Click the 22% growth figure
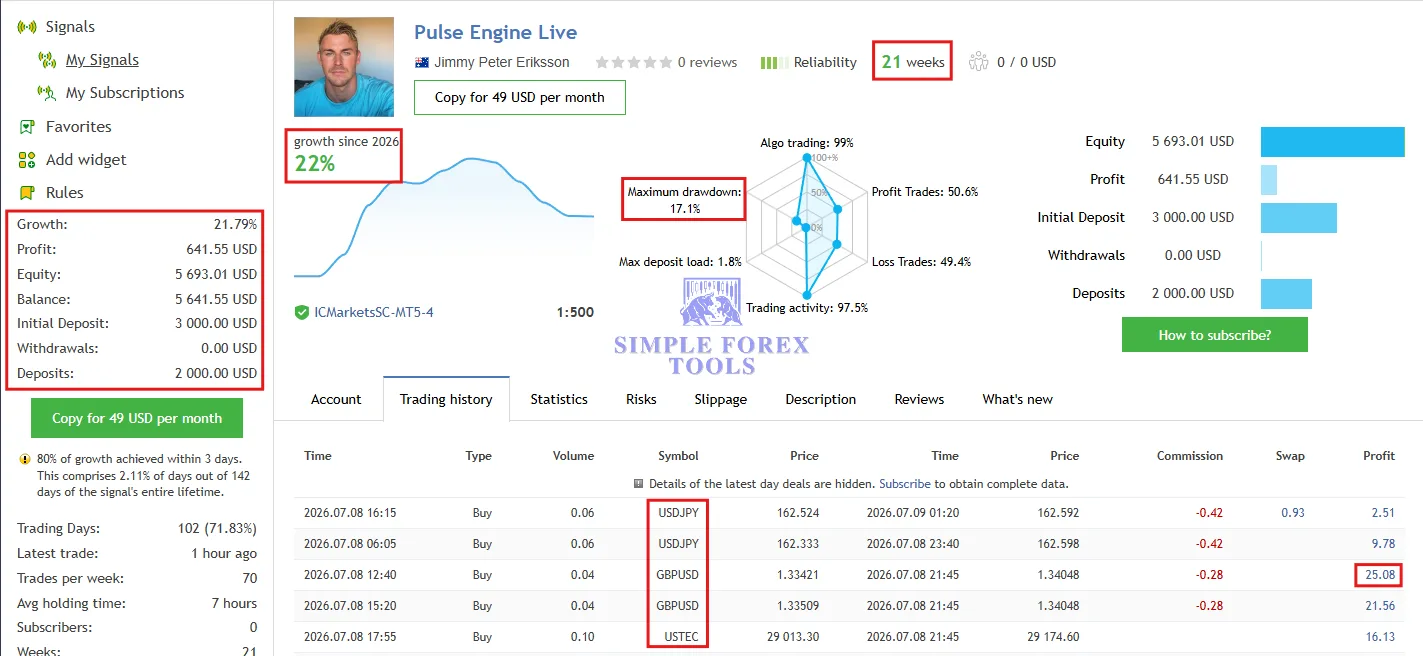 coord(315,164)
